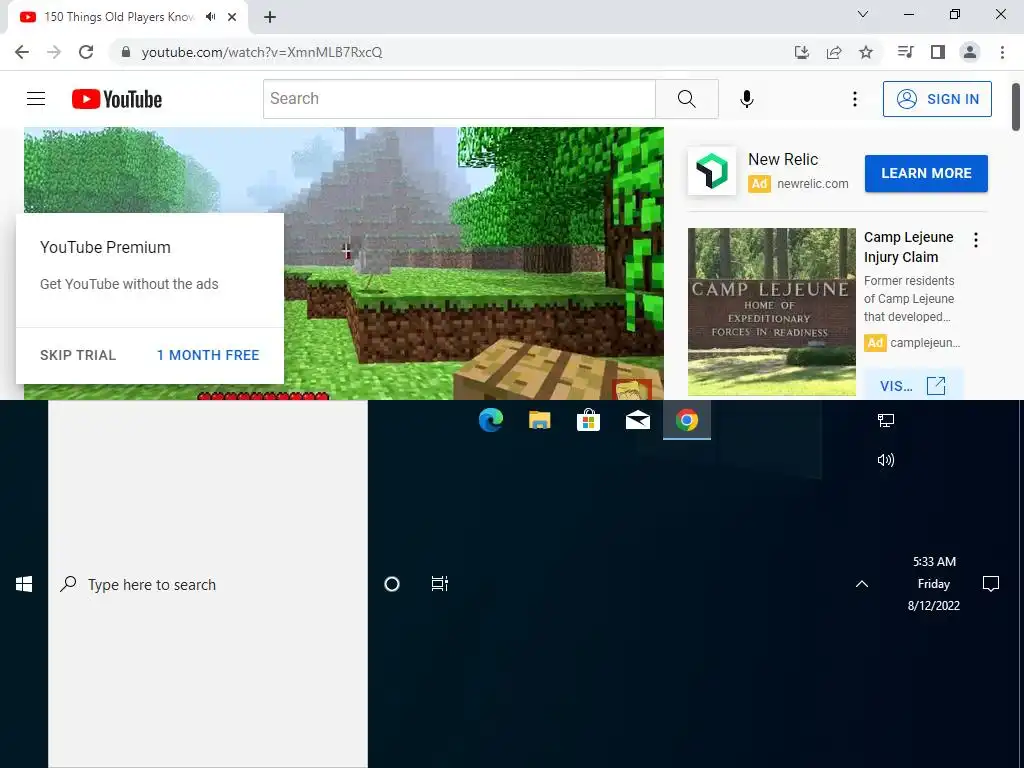The image size is (1024, 768).
Task: Click the SIGN IN button
Action: point(937,99)
